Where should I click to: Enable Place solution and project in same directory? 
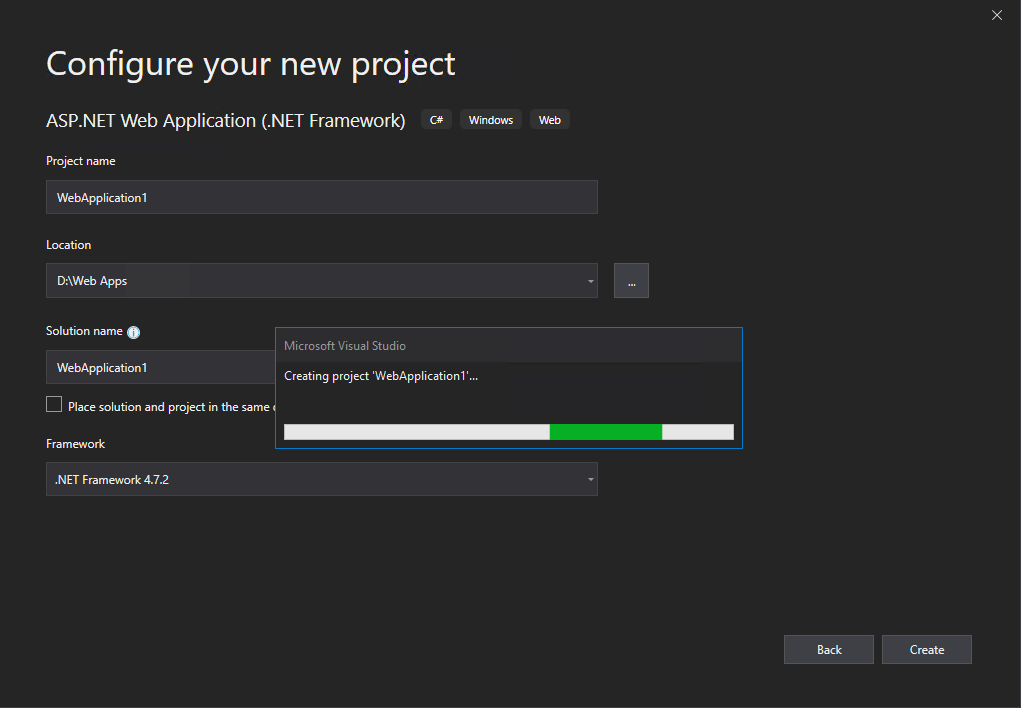54,405
